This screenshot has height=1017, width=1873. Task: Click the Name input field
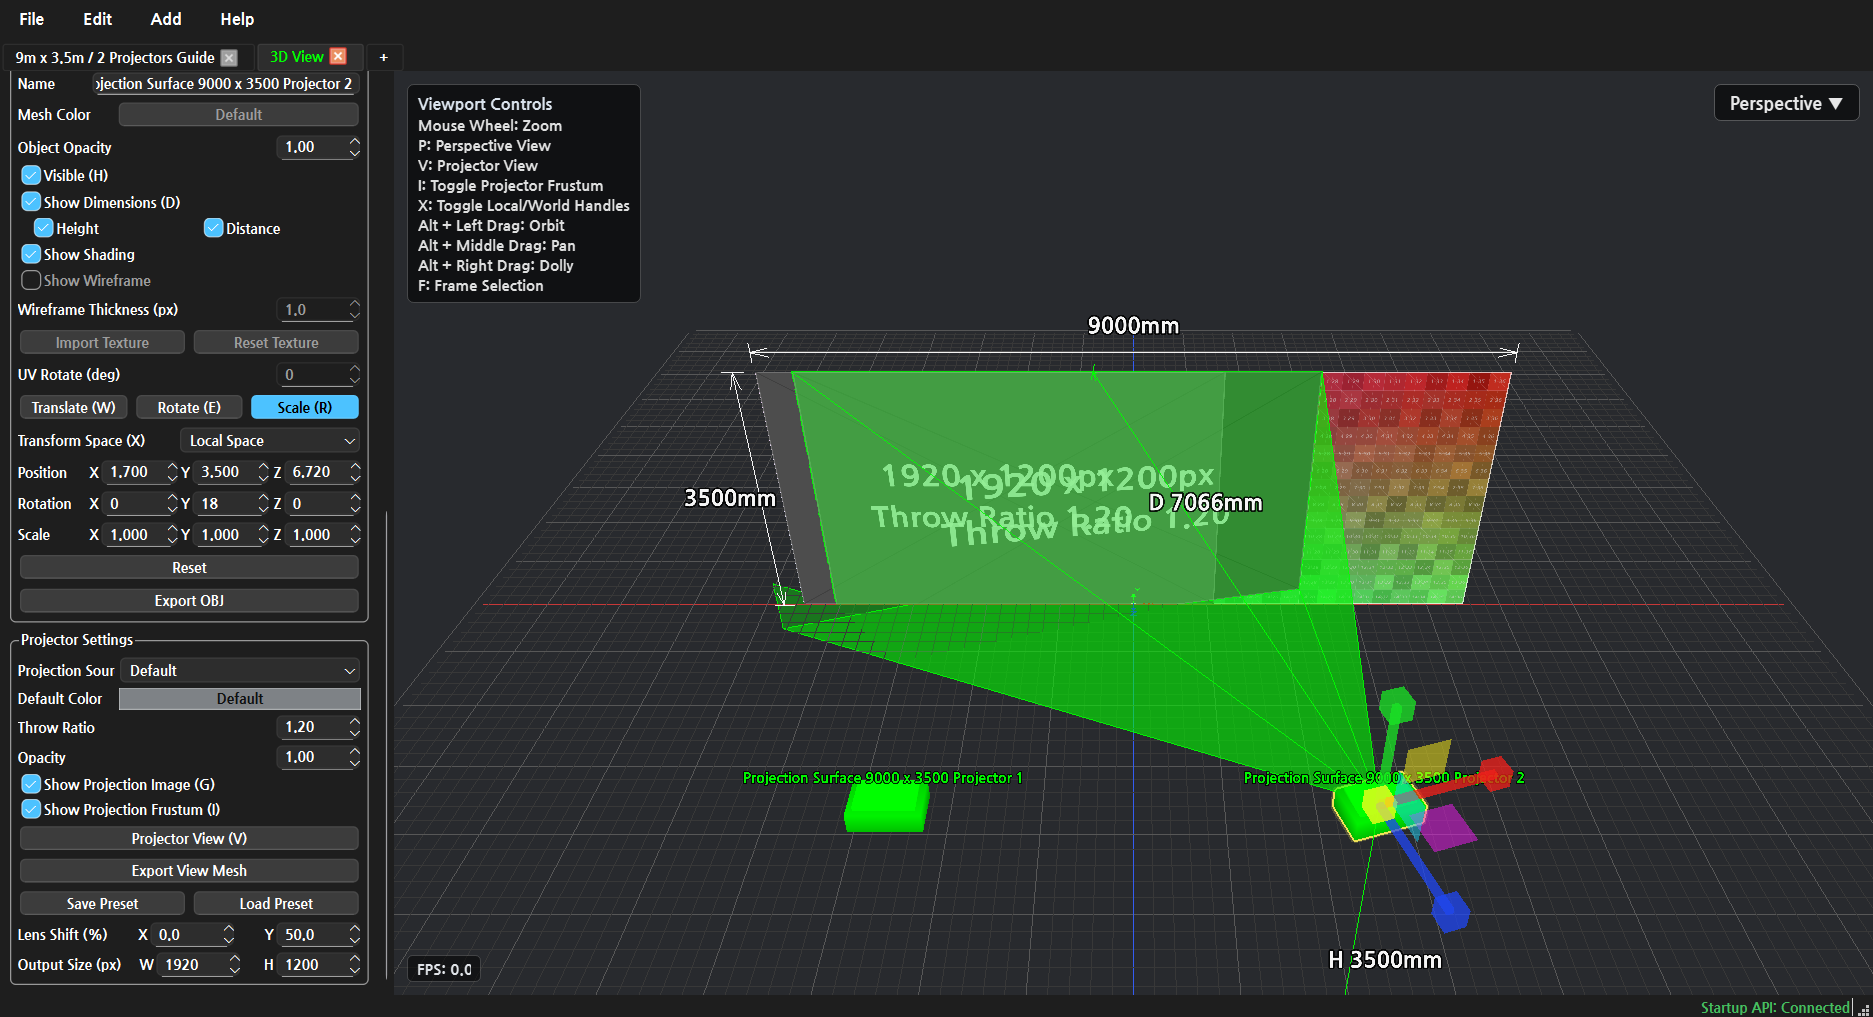click(x=225, y=84)
